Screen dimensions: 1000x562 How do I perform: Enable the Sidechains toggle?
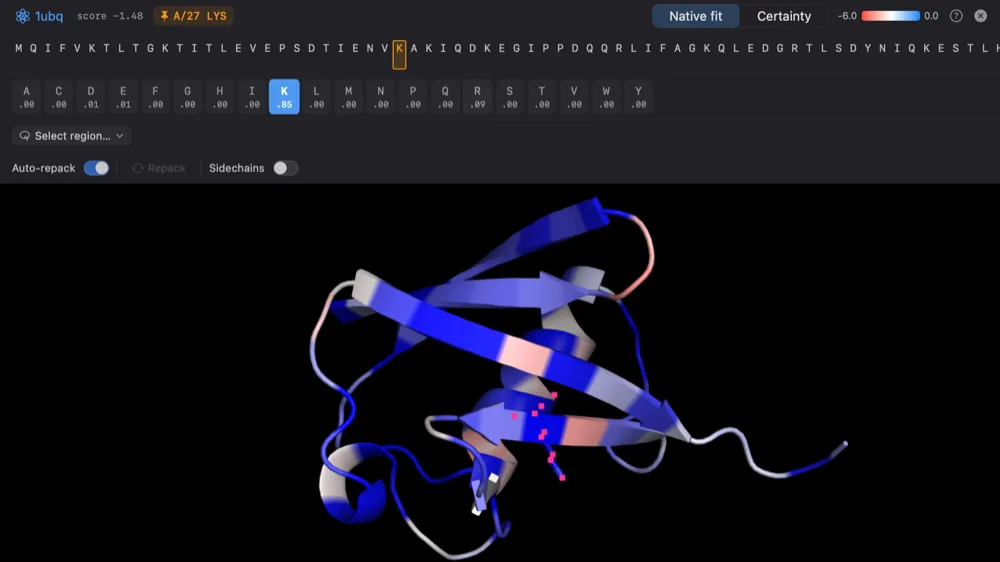(x=285, y=168)
